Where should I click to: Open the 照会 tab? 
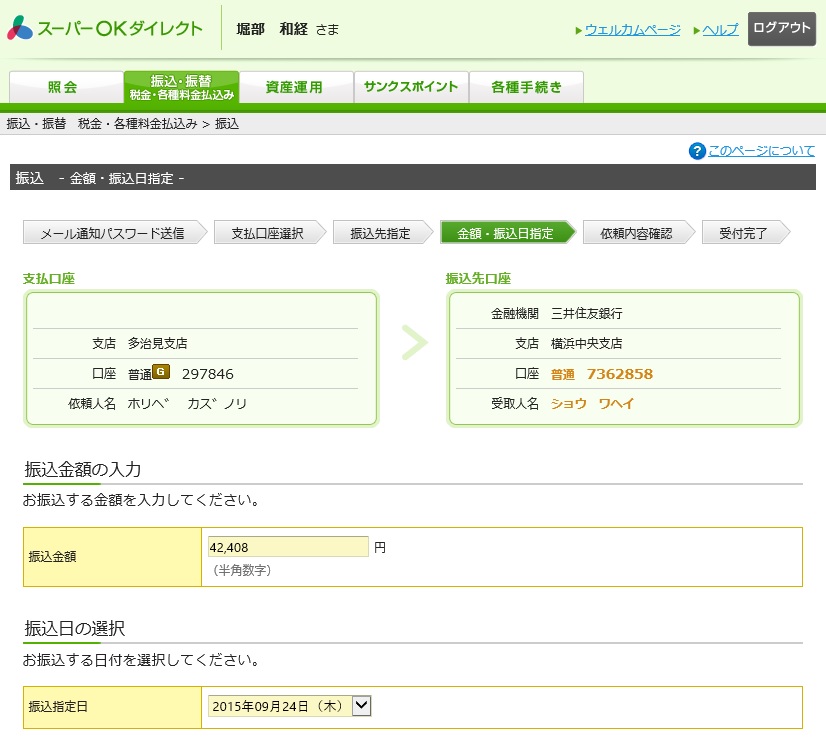[65, 87]
